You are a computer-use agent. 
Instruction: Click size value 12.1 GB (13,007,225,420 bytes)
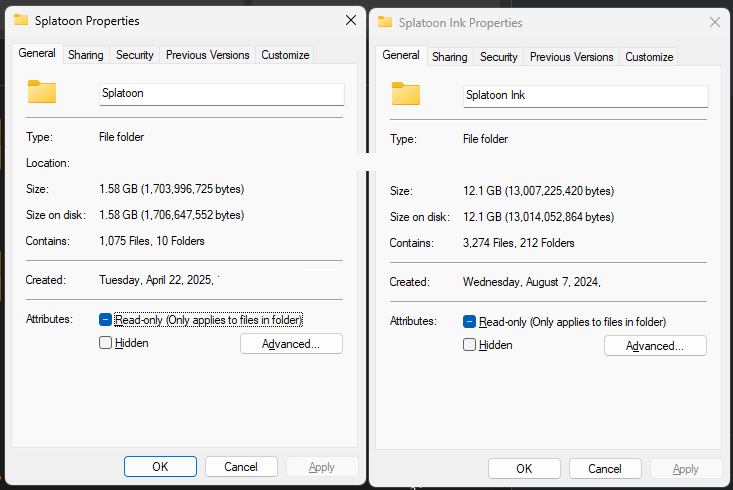[539, 191]
